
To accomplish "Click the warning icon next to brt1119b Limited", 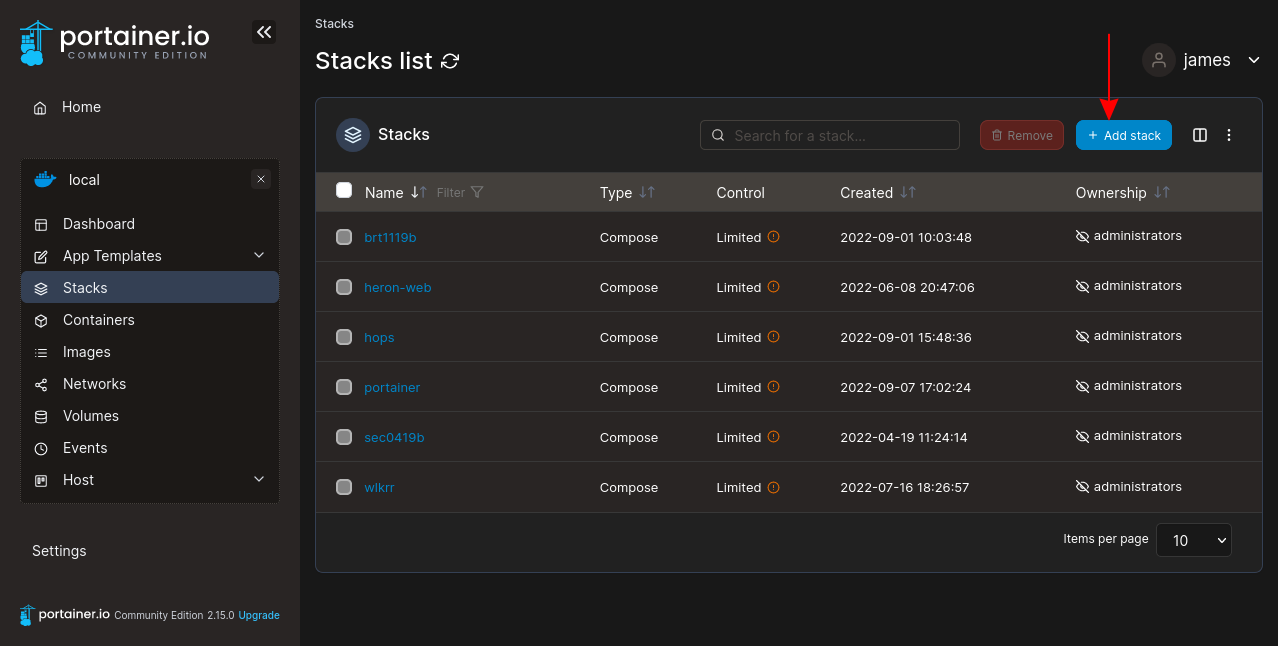I will click(x=773, y=237).
